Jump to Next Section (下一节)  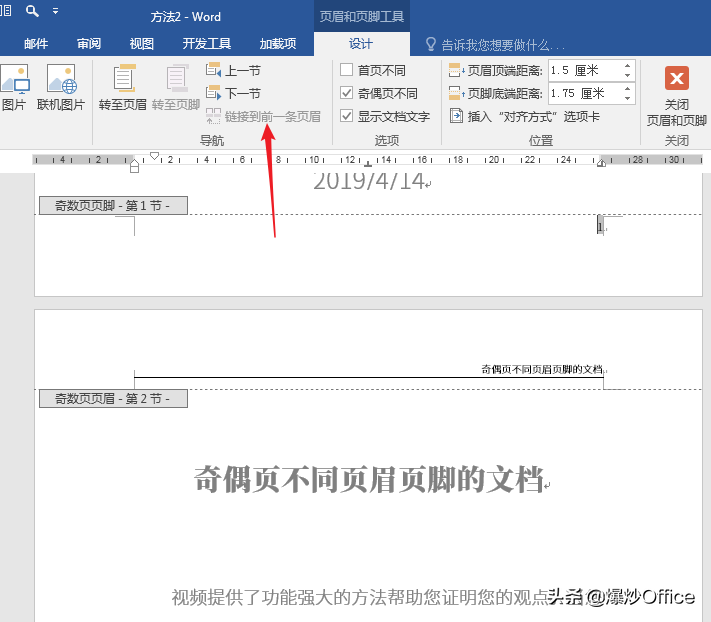tap(234, 93)
